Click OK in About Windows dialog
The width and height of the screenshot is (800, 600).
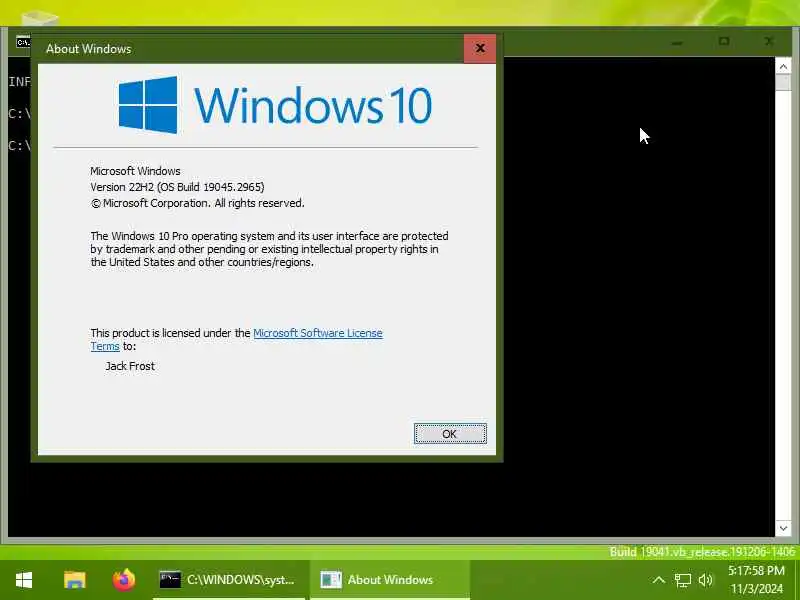click(450, 434)
